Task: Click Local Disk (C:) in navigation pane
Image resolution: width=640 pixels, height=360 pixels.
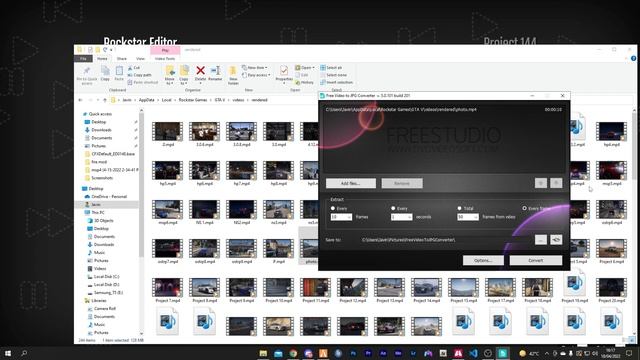Action: tap(106, 277)
